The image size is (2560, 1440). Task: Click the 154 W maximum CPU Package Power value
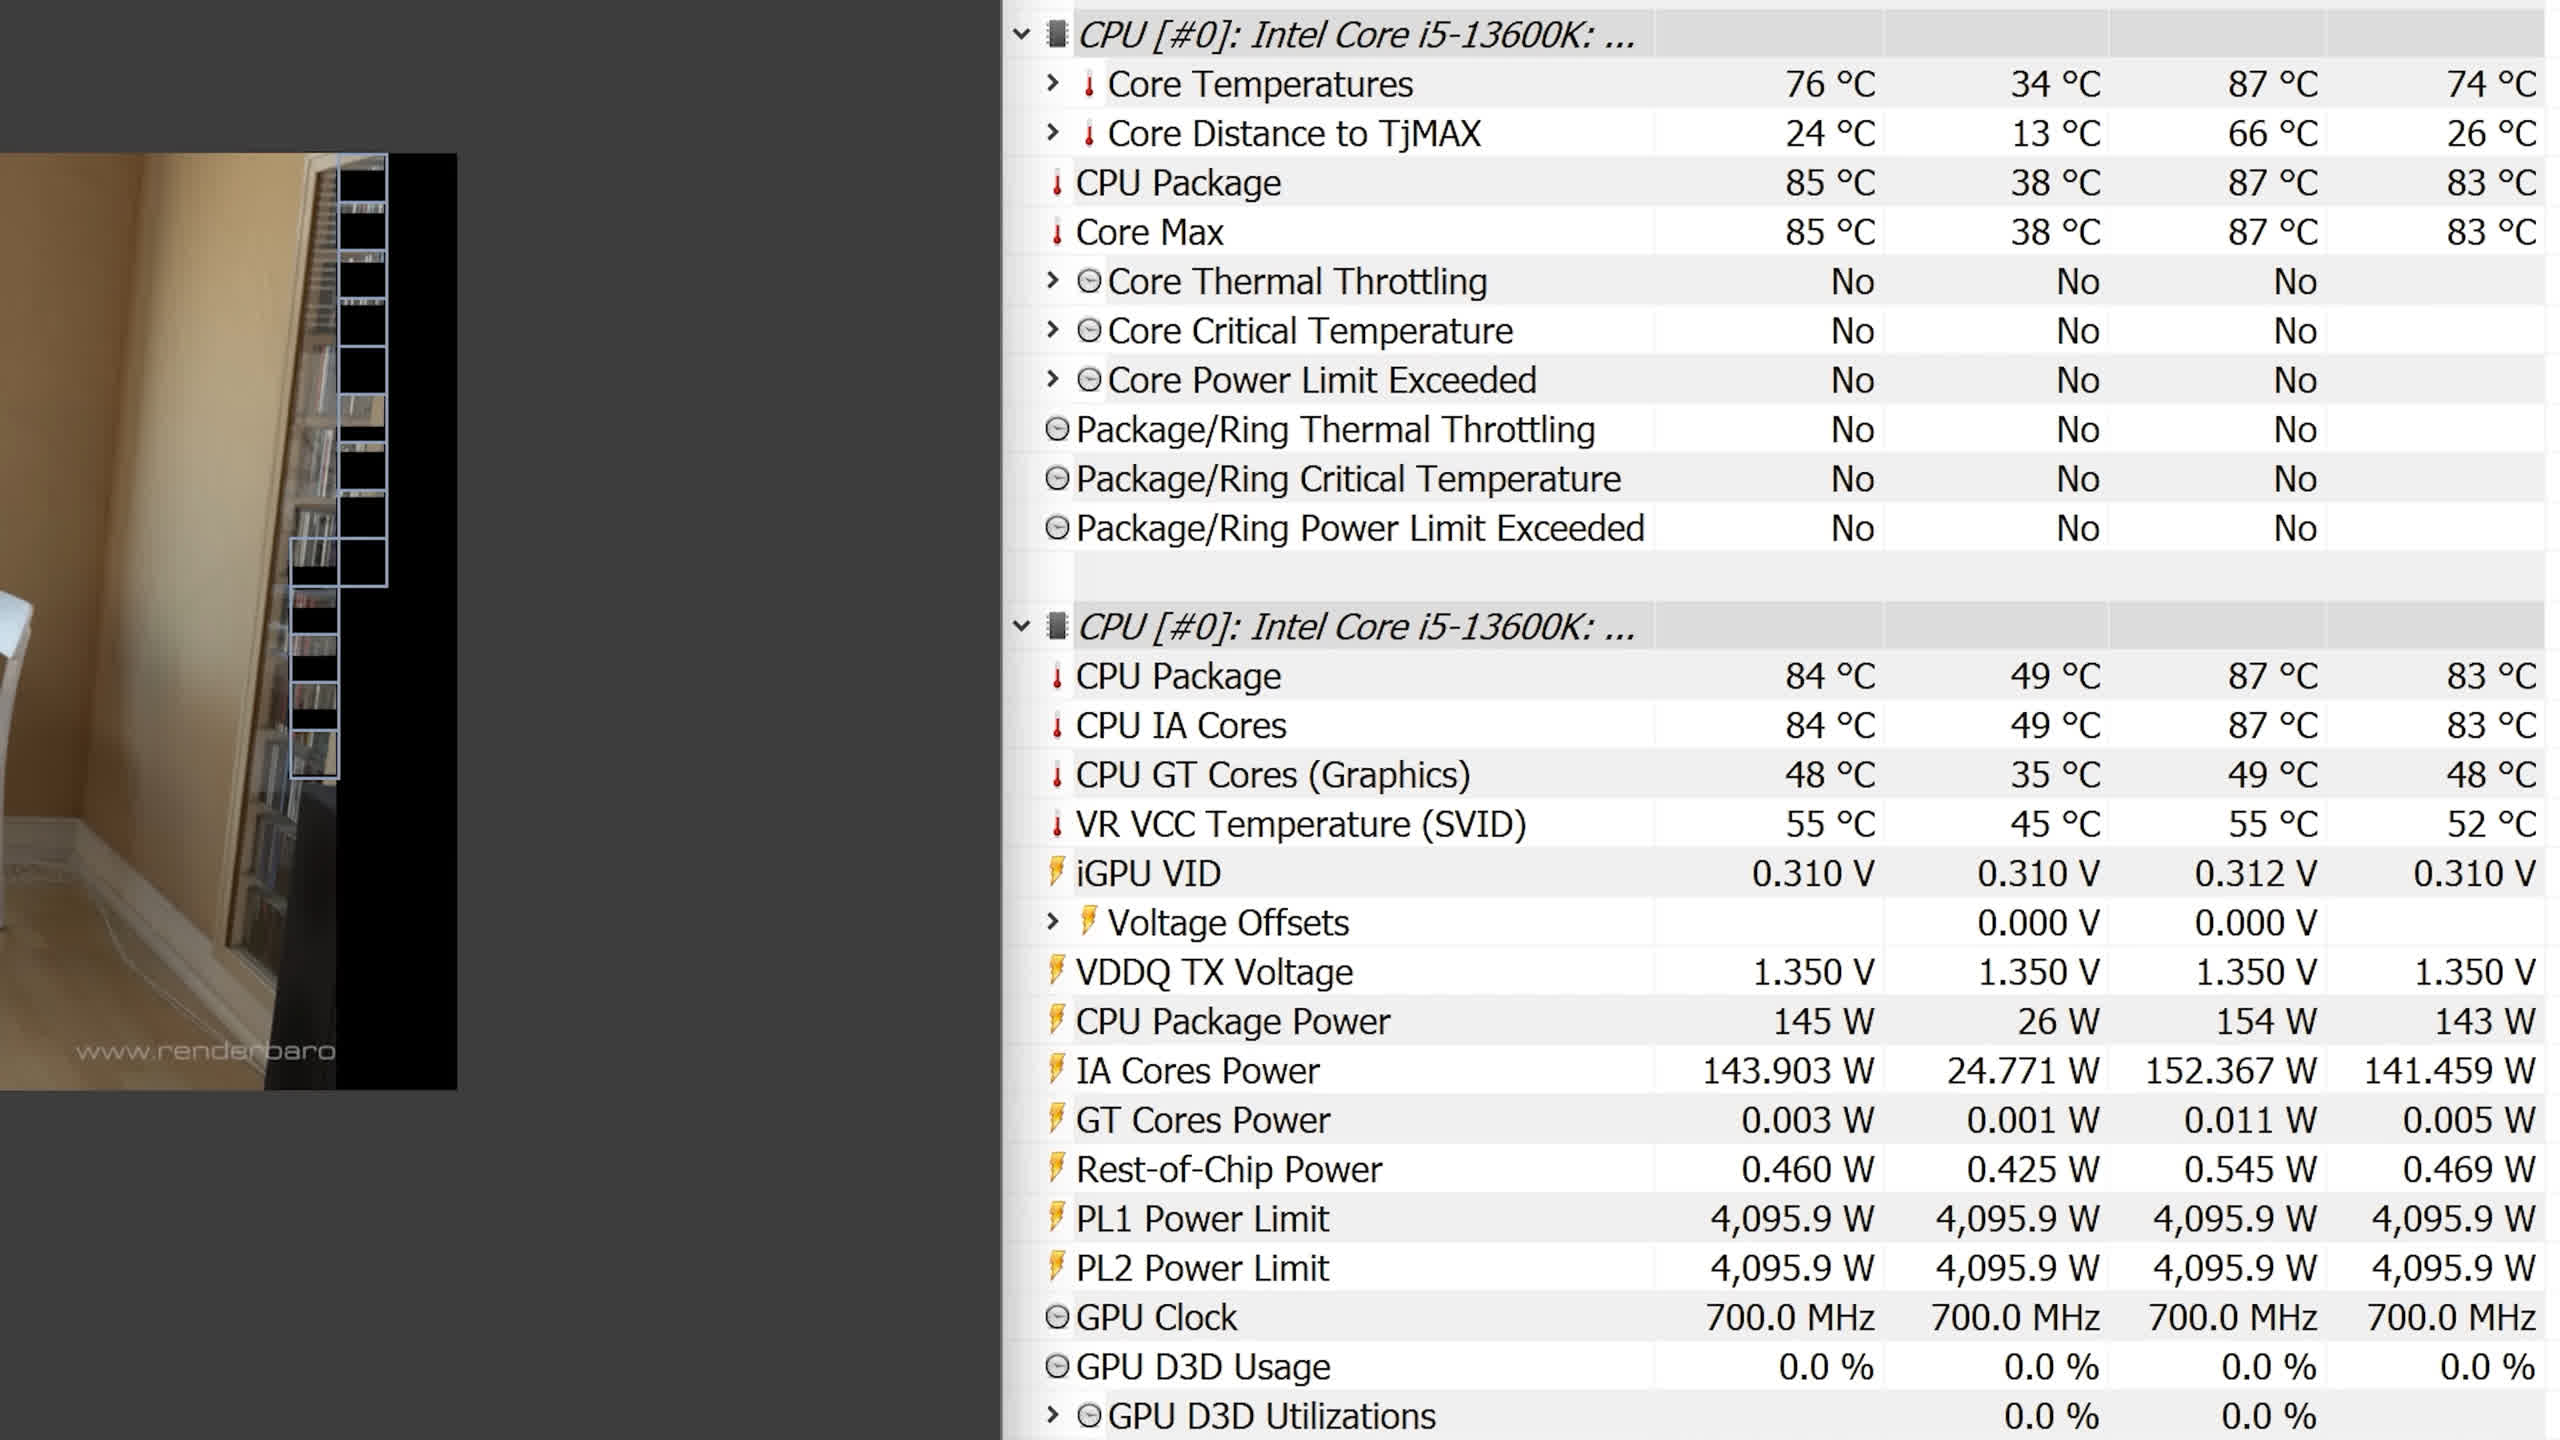click(x=2266, y=1022)
